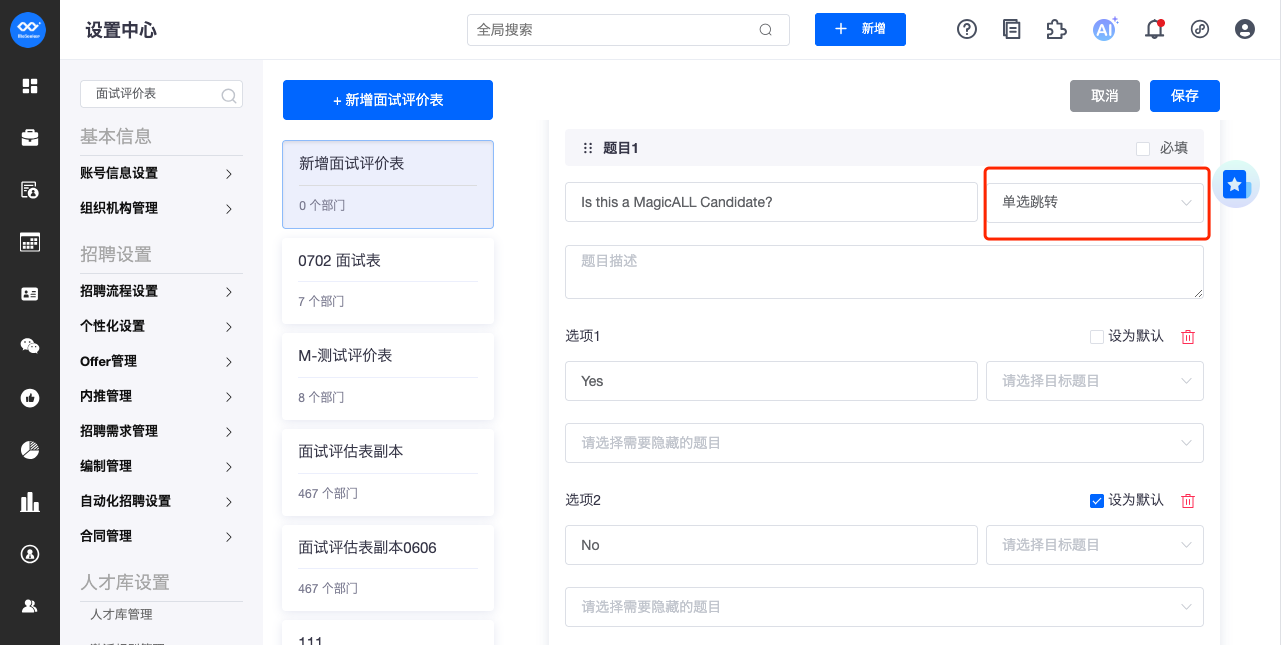The width and height of the screenshot is (1281, 645).
Task: Click the drag handle beside 题目1
Action: pyautogui.click(x=588, y=148)
